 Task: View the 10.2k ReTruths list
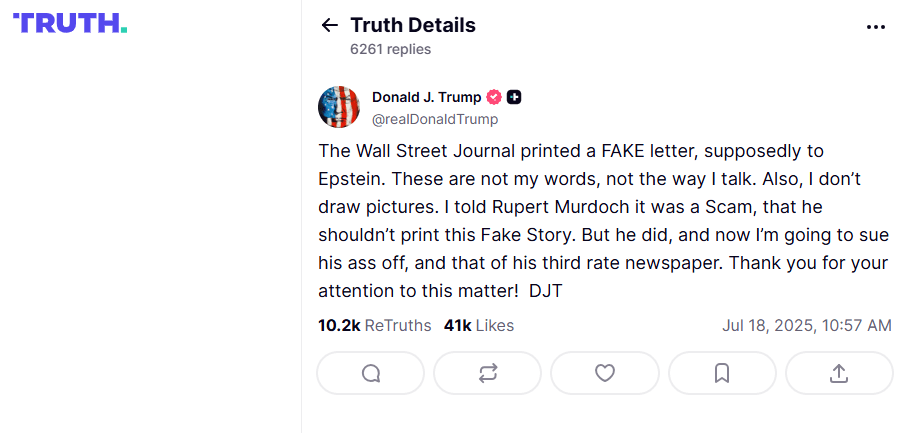374,325
